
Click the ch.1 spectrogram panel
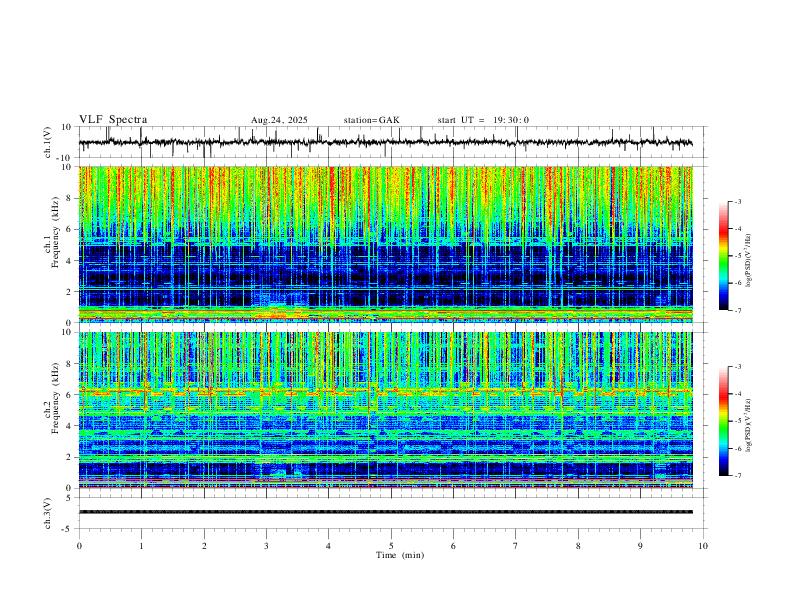(385, 244)
